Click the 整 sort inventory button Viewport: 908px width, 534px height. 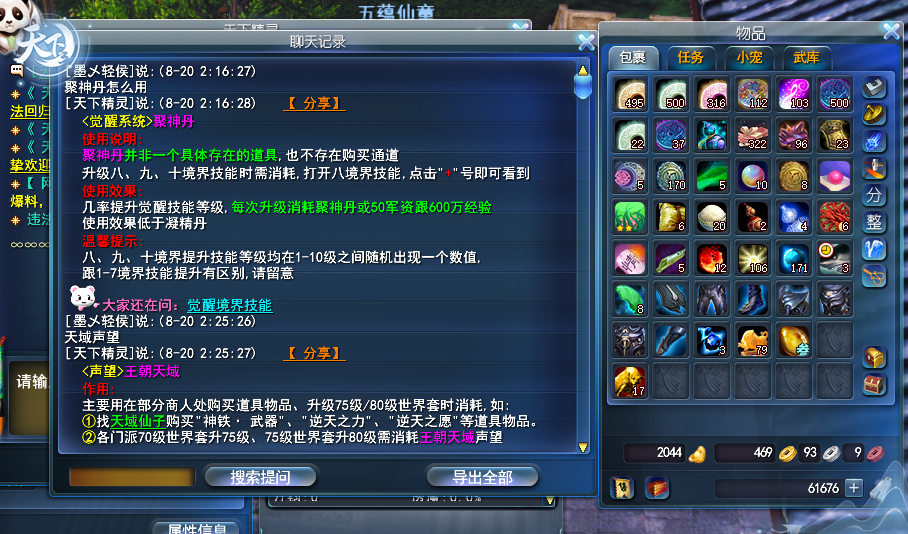tap(874, 222)
